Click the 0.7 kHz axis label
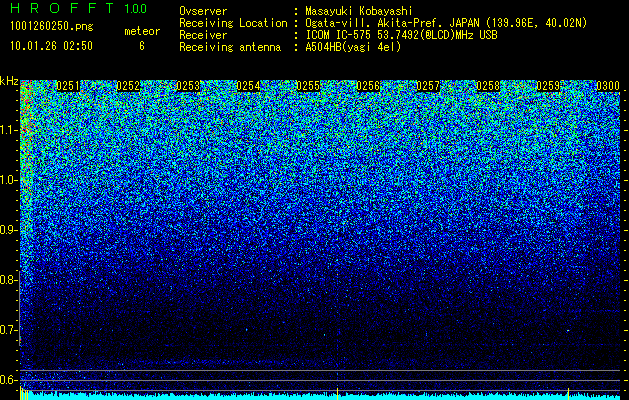Viewport: 629px width, 400px height. point(9,330)
